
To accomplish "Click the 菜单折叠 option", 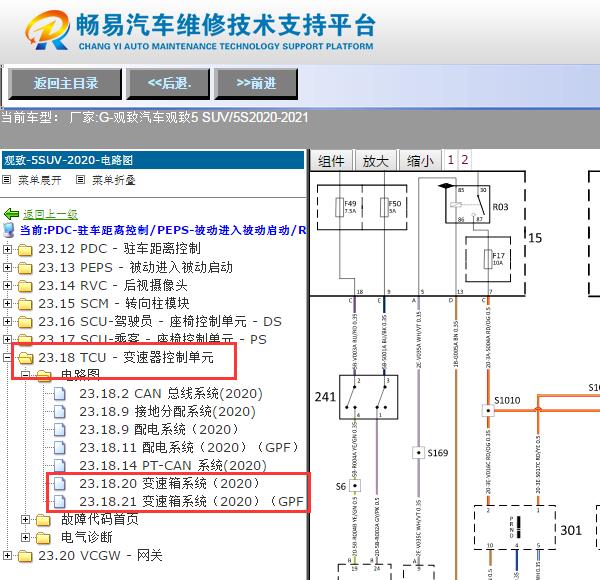I will click(x=114, y=180).
